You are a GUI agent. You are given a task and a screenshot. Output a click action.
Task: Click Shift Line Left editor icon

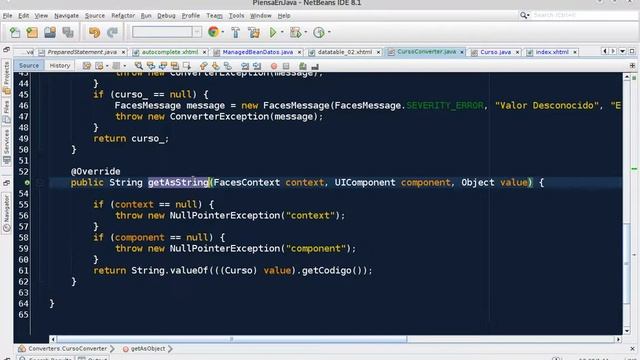click(x=245, y=66)
